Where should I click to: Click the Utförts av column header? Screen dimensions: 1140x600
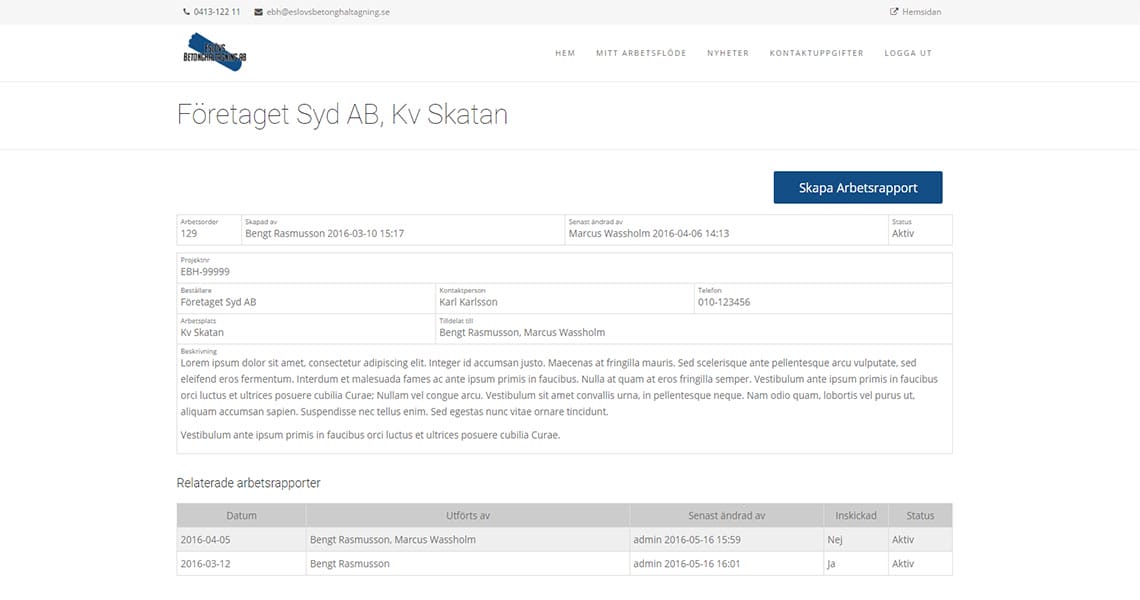(x=467, y=516)
